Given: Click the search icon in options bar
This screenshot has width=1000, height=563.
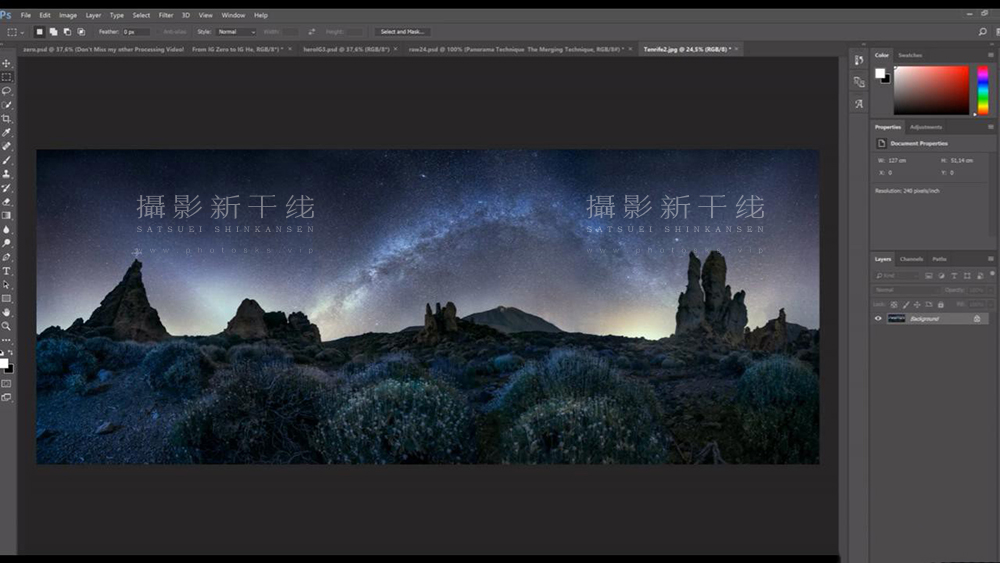Looking at the screenshot, I should pyautogui.click(x=982, y=32).
